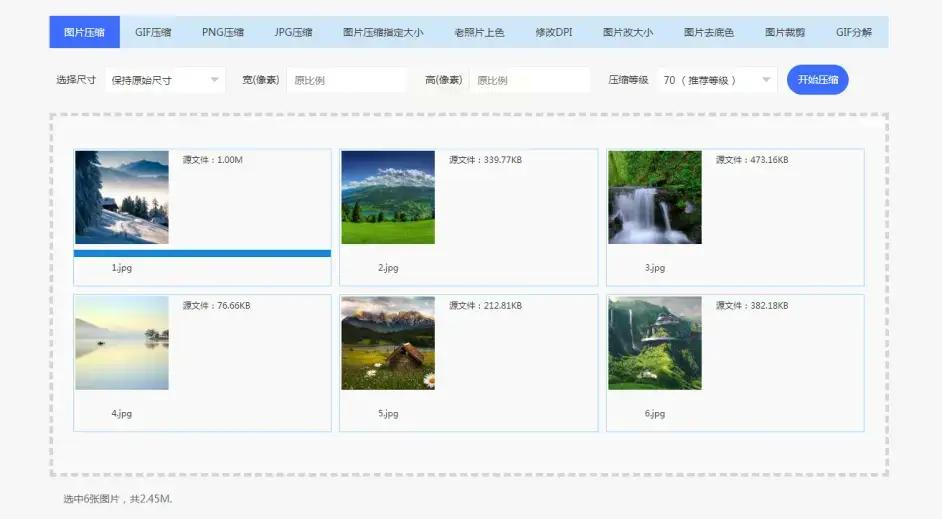This screenshot has height=519, width=942.
Task: Go to the 老照片上色 tab
Action: coord(479,32)
